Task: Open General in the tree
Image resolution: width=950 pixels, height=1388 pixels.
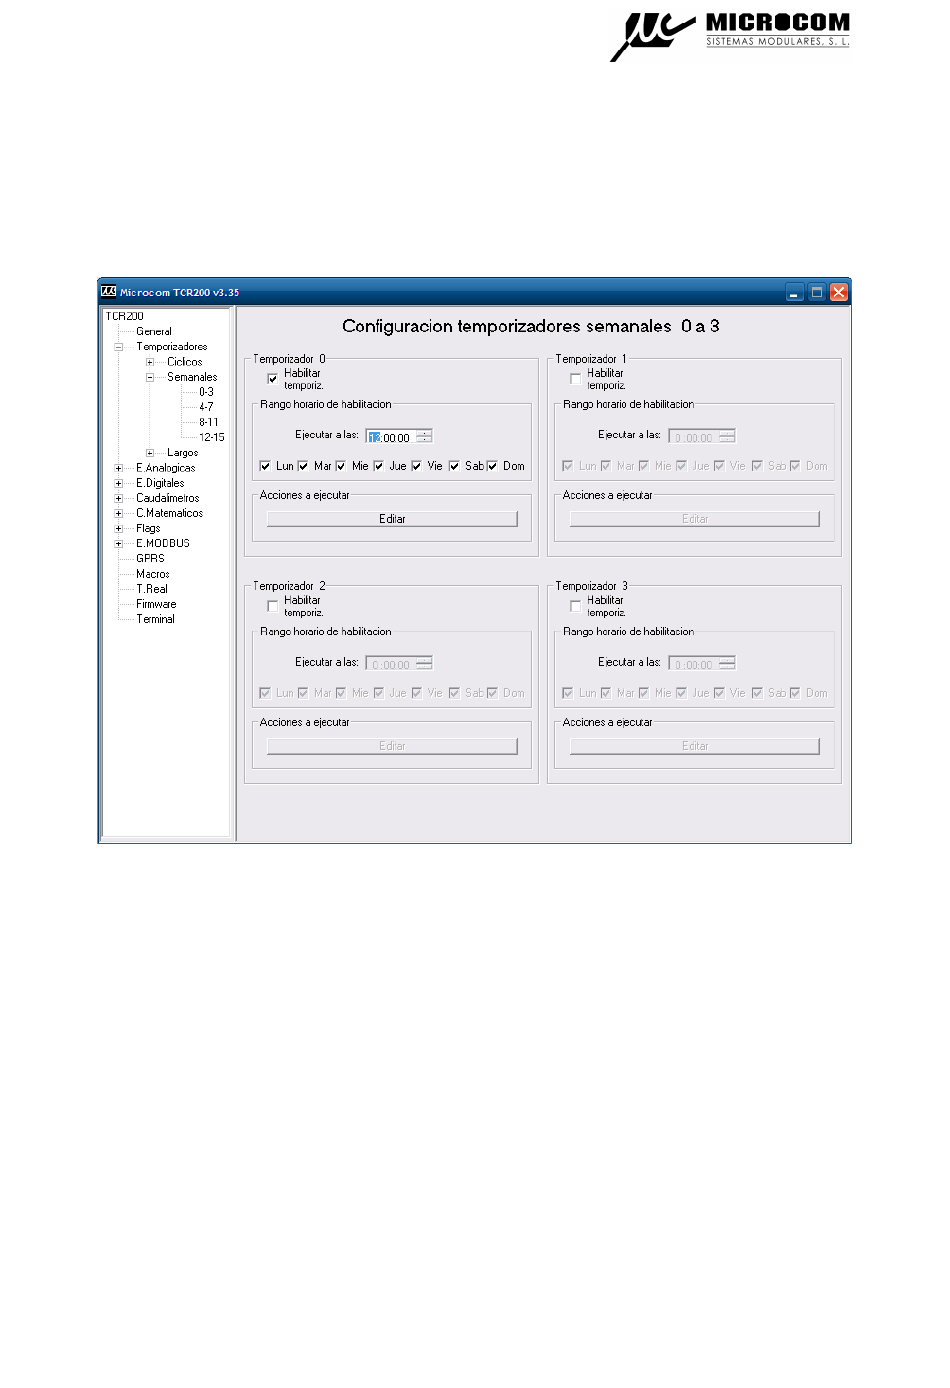Action: pyautogui.click(x=154, y=332)
